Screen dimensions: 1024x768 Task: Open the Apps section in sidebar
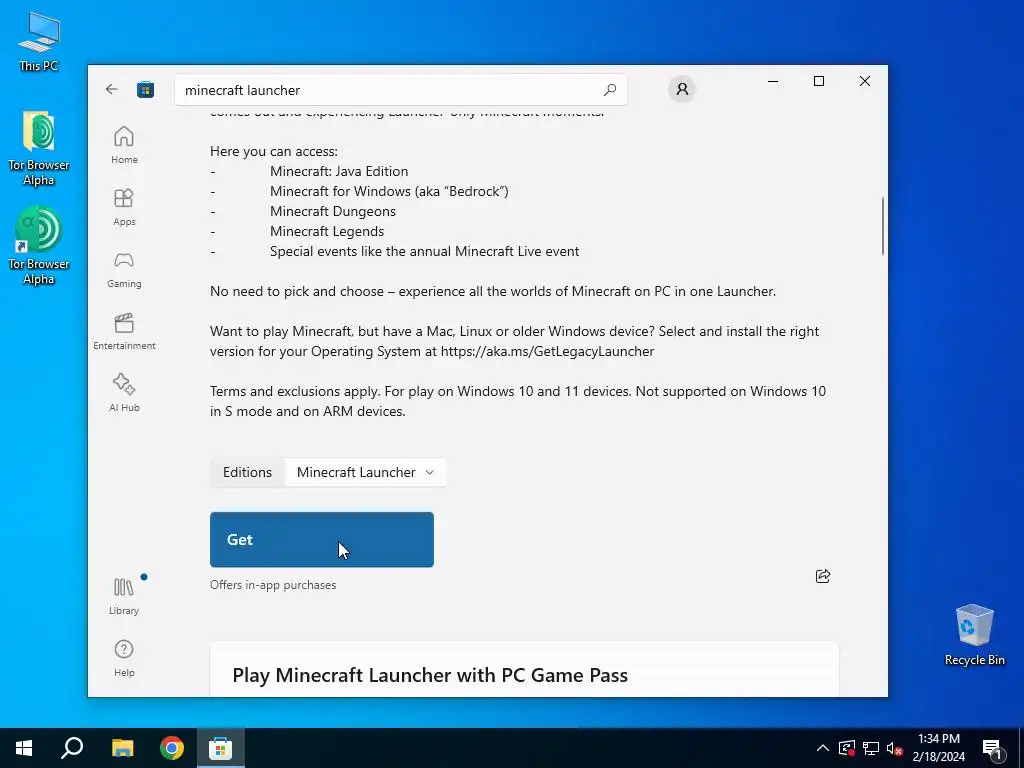124,207
